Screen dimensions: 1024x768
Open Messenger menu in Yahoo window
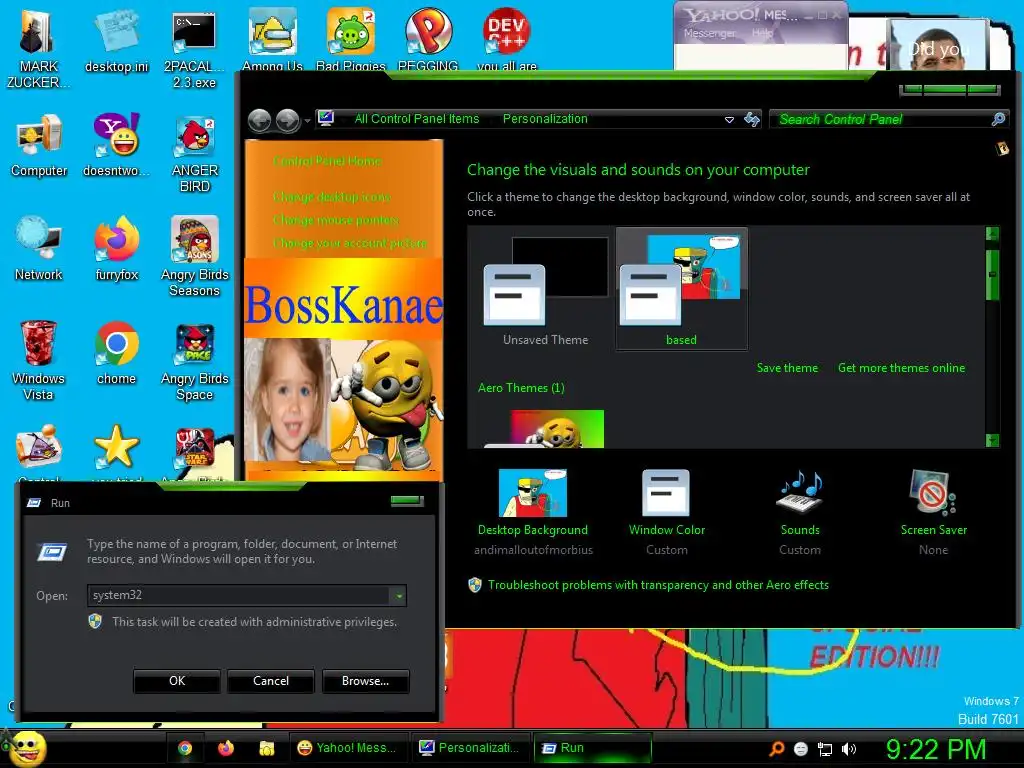coord(709,33)
